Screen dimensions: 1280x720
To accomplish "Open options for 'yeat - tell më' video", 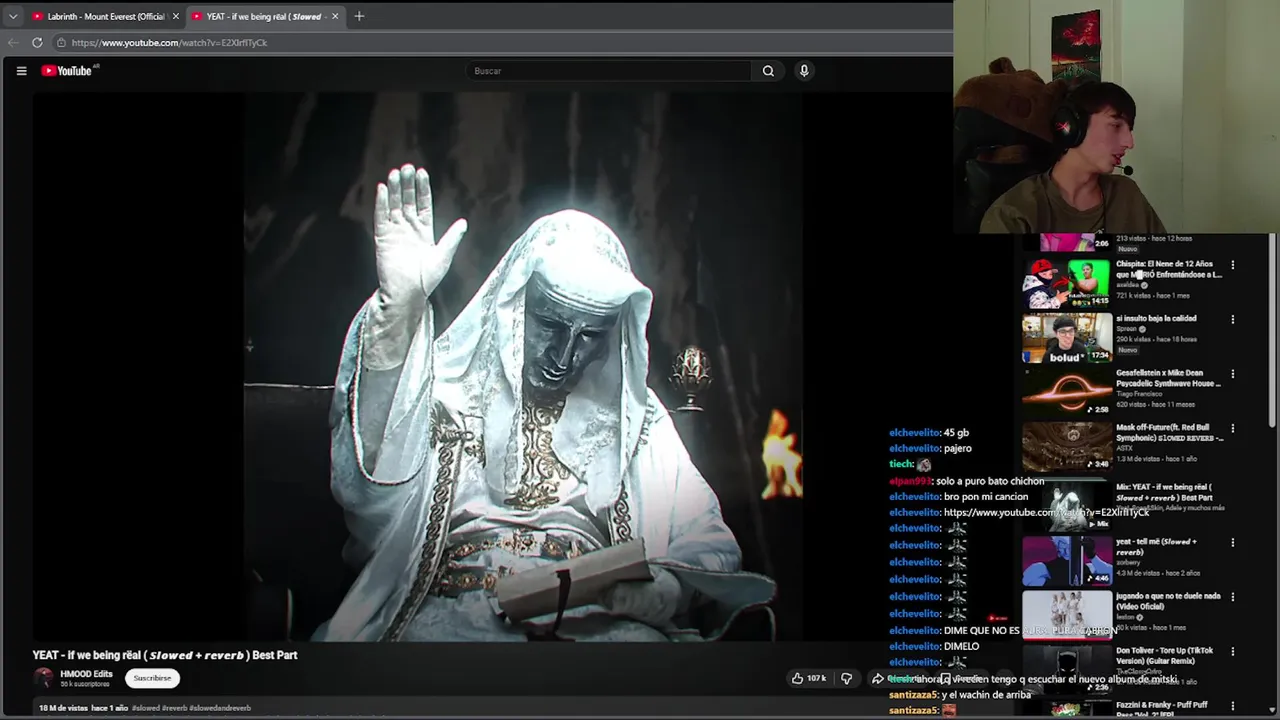I will coord(1232,542).
